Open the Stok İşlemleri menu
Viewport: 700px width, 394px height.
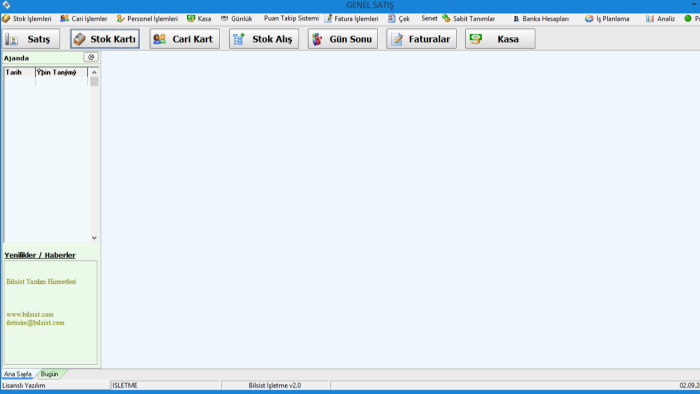tap(27, 19)
